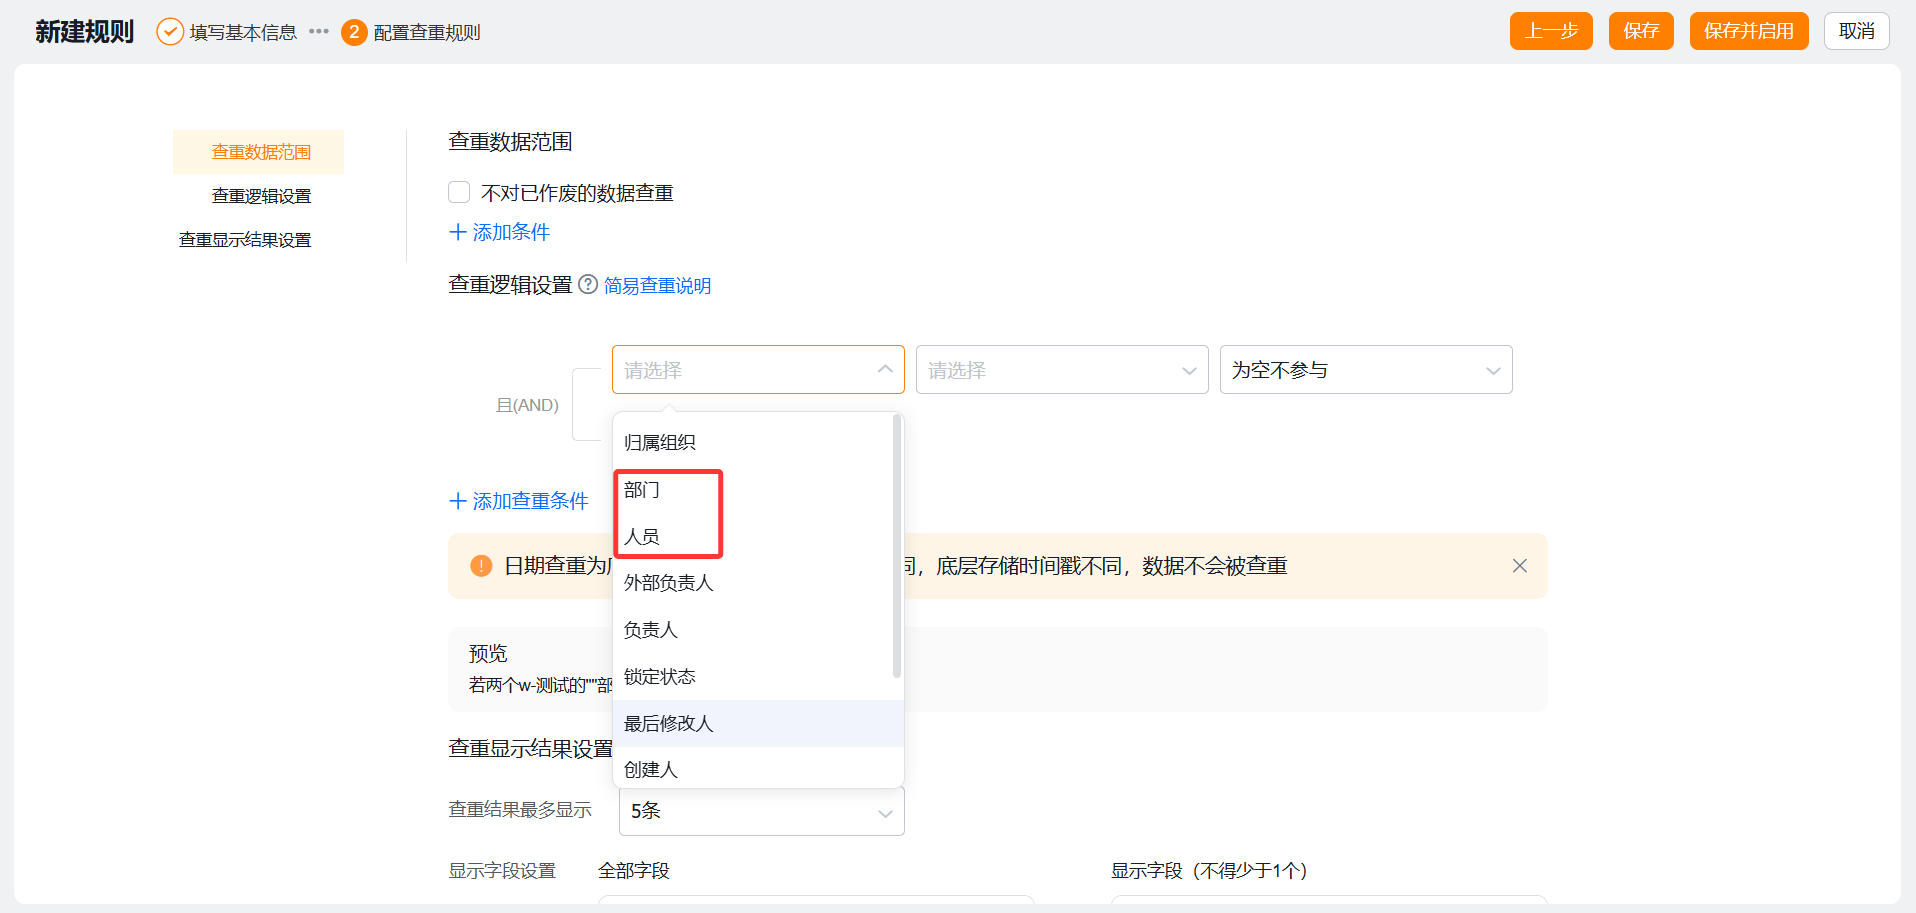Close the orange date warning banner
The image size is (1916, 913).
pos(1519,566)
